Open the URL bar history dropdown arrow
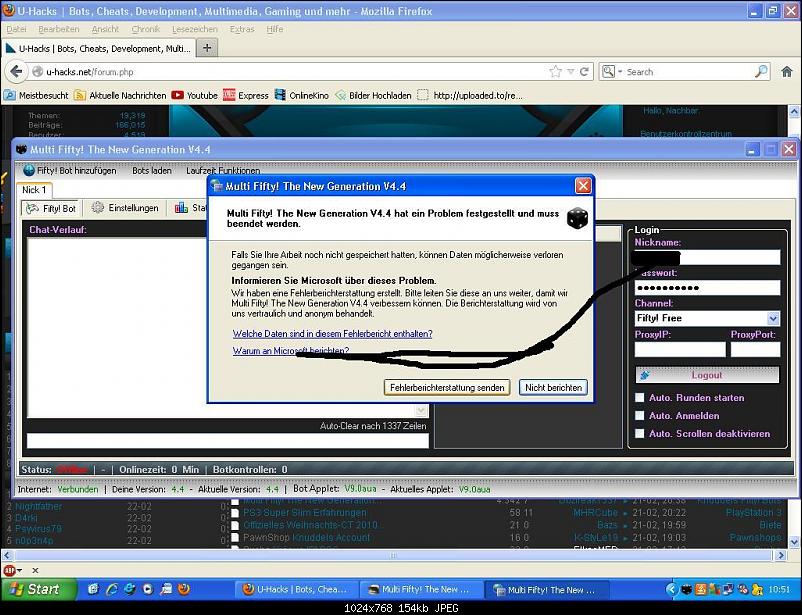The width and height of the screenshot is (802, 615). click(x=571, y=72)
